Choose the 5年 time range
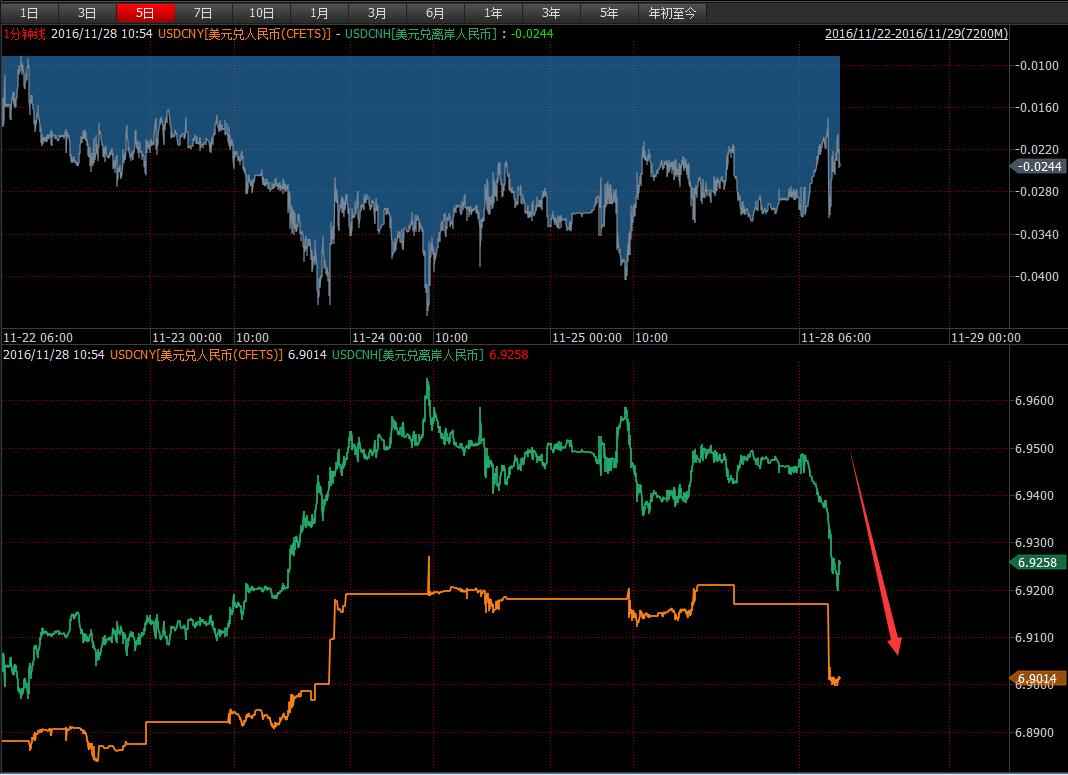Viewport: 1068px width, 775px height. [609, 13]
